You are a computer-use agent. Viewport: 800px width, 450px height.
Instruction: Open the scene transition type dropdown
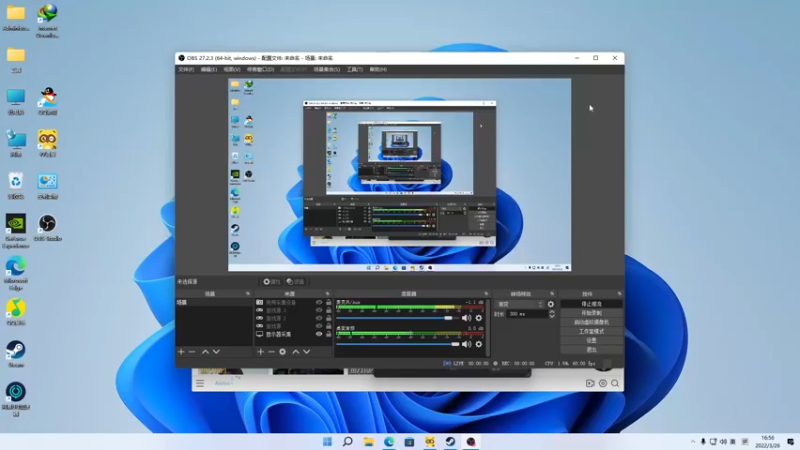coord(519,304)
